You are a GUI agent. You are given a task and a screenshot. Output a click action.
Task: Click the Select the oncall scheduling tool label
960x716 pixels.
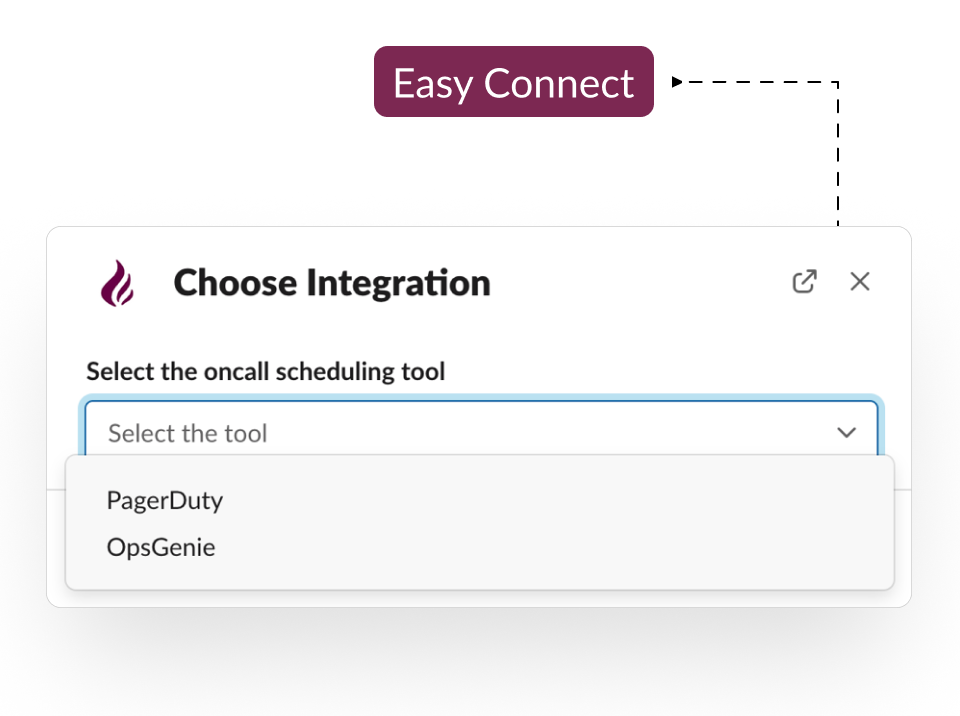tap(266, 371)
